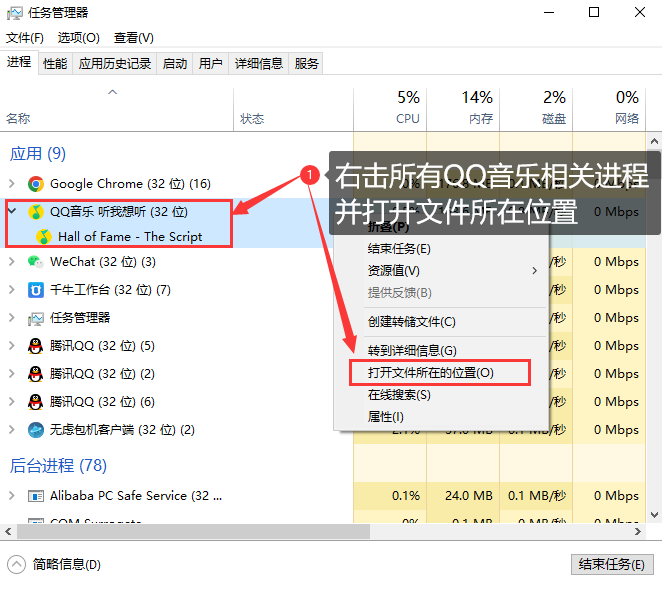Screen dimensions: 662x589
Task: Switch to the 详细信息 tab
Action: point(258,64)
